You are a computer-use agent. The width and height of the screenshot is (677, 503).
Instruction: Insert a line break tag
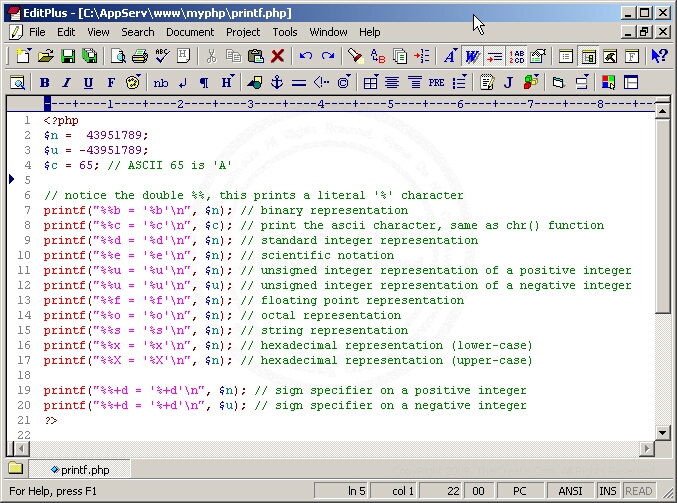point(183,82)
